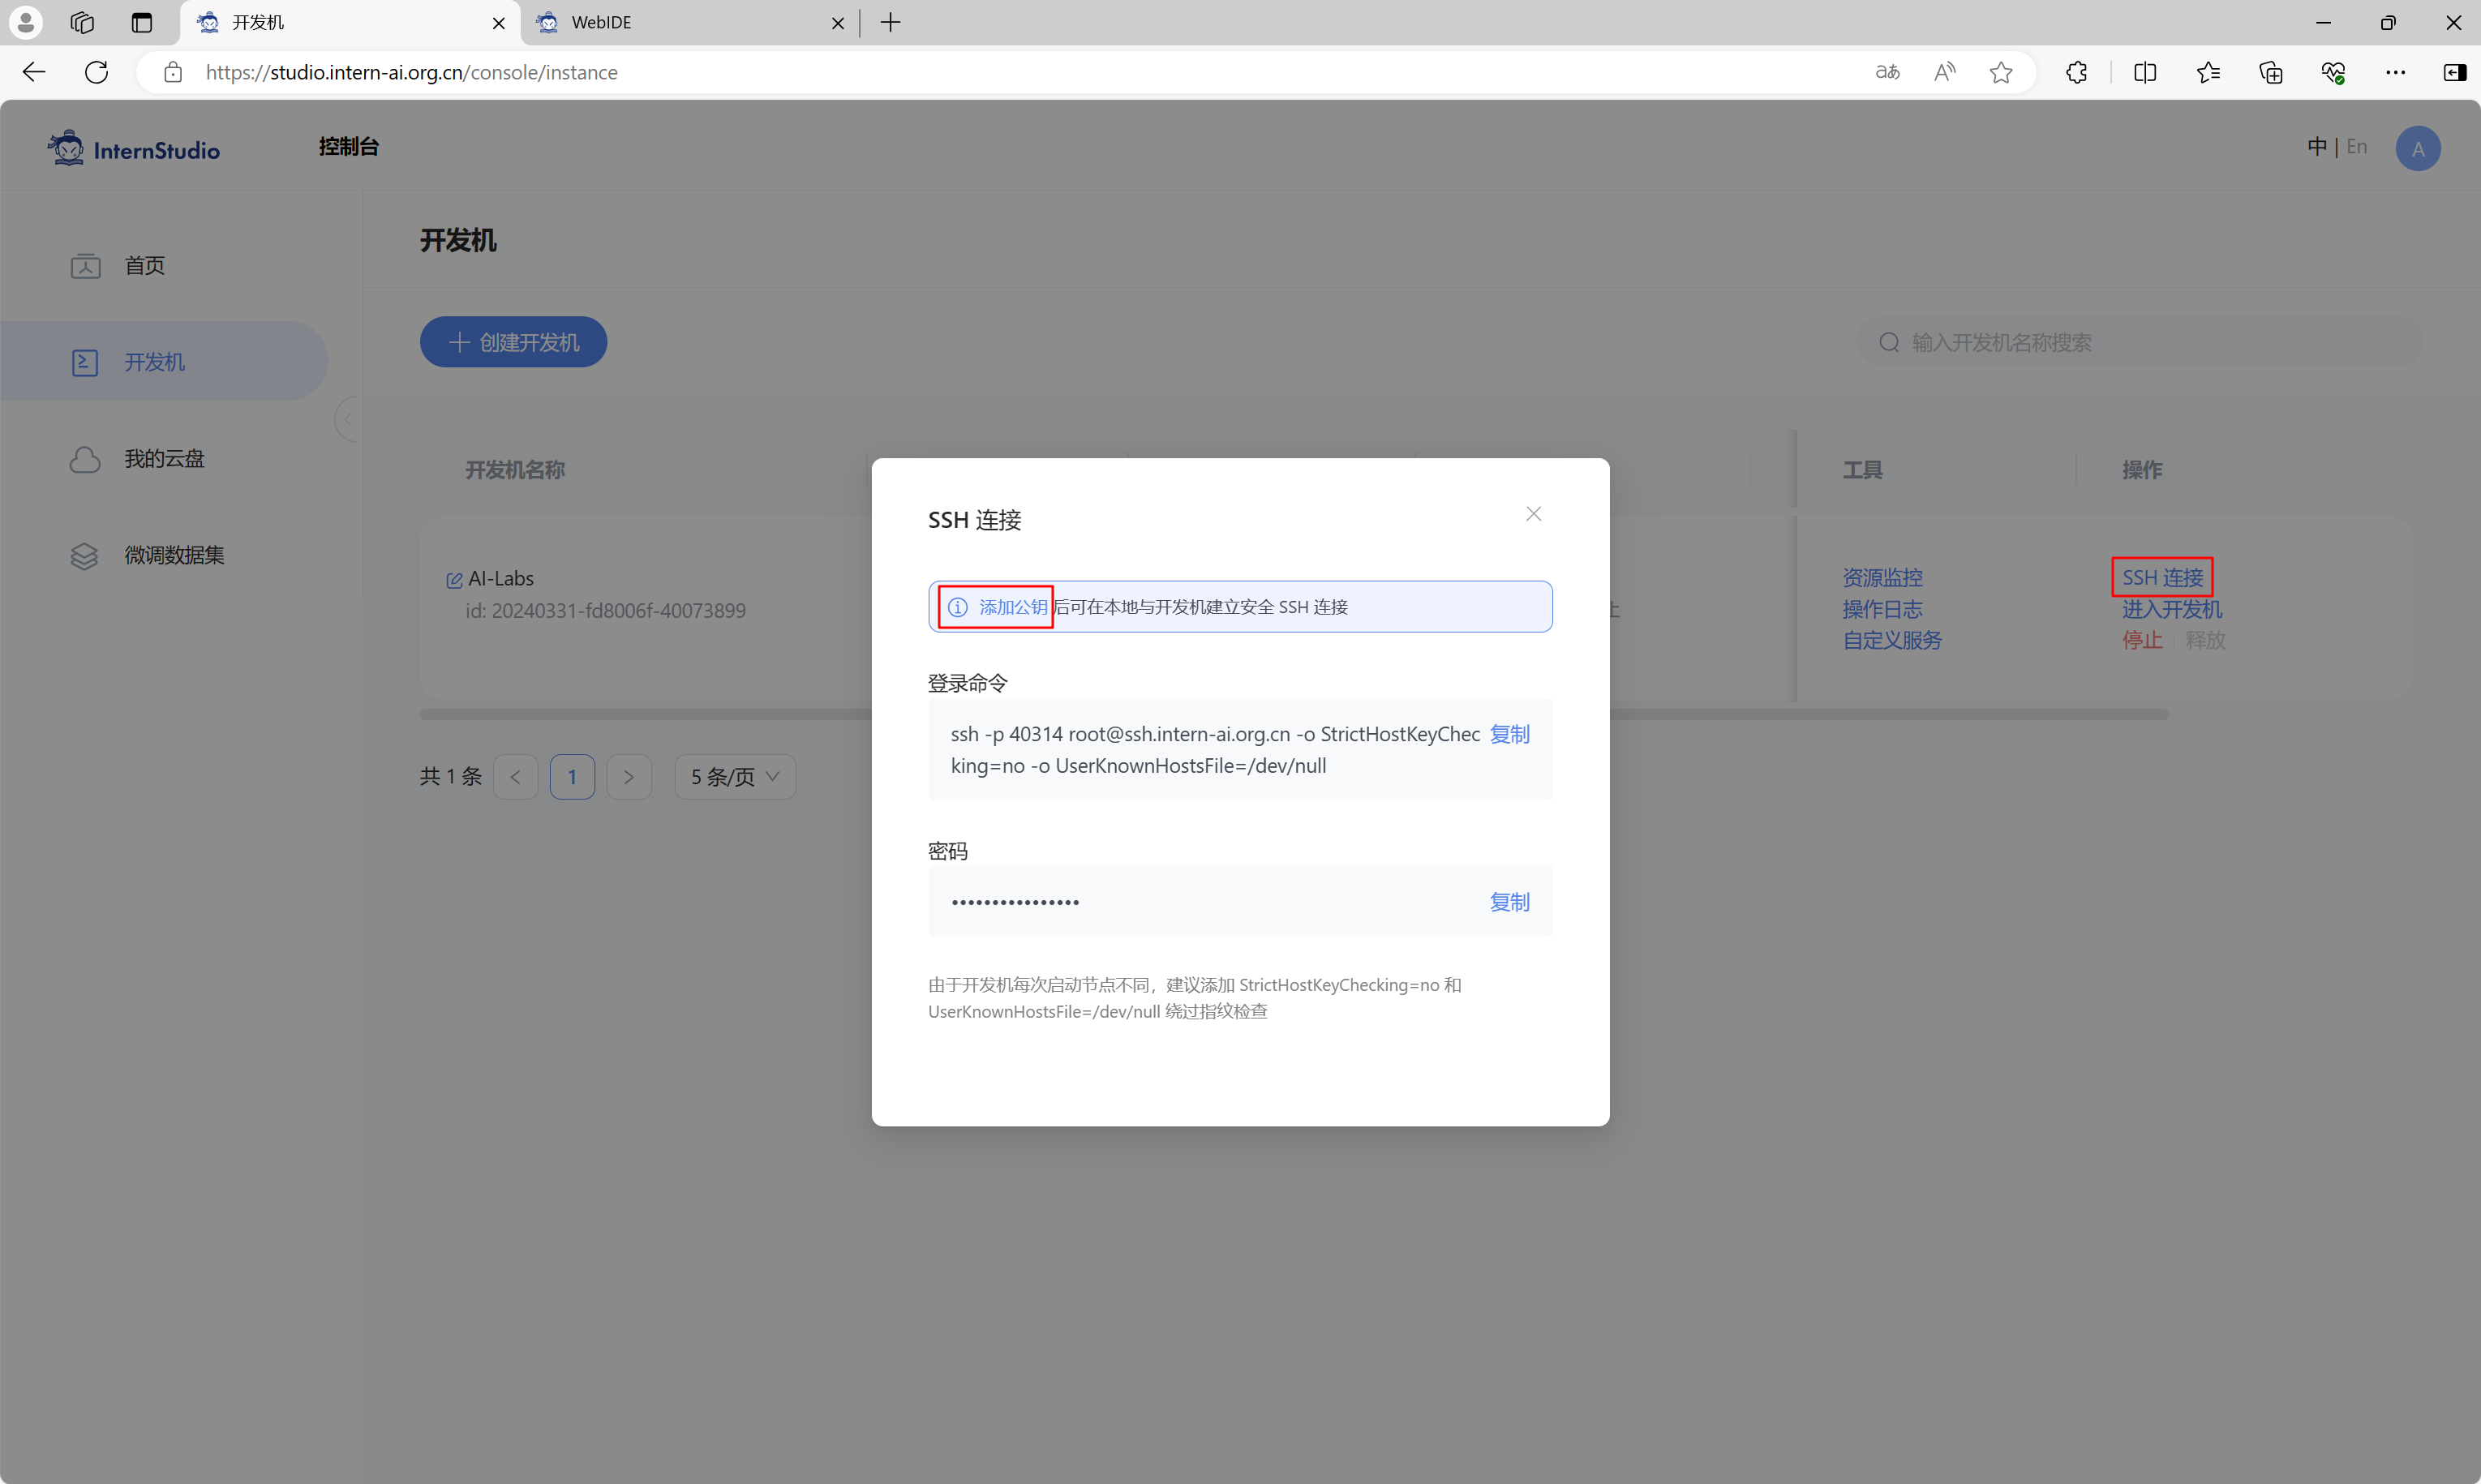2481x1484 pixels.
Task: Open 资源监控 for AI-Labs
Action: [x=1882, y=578]
